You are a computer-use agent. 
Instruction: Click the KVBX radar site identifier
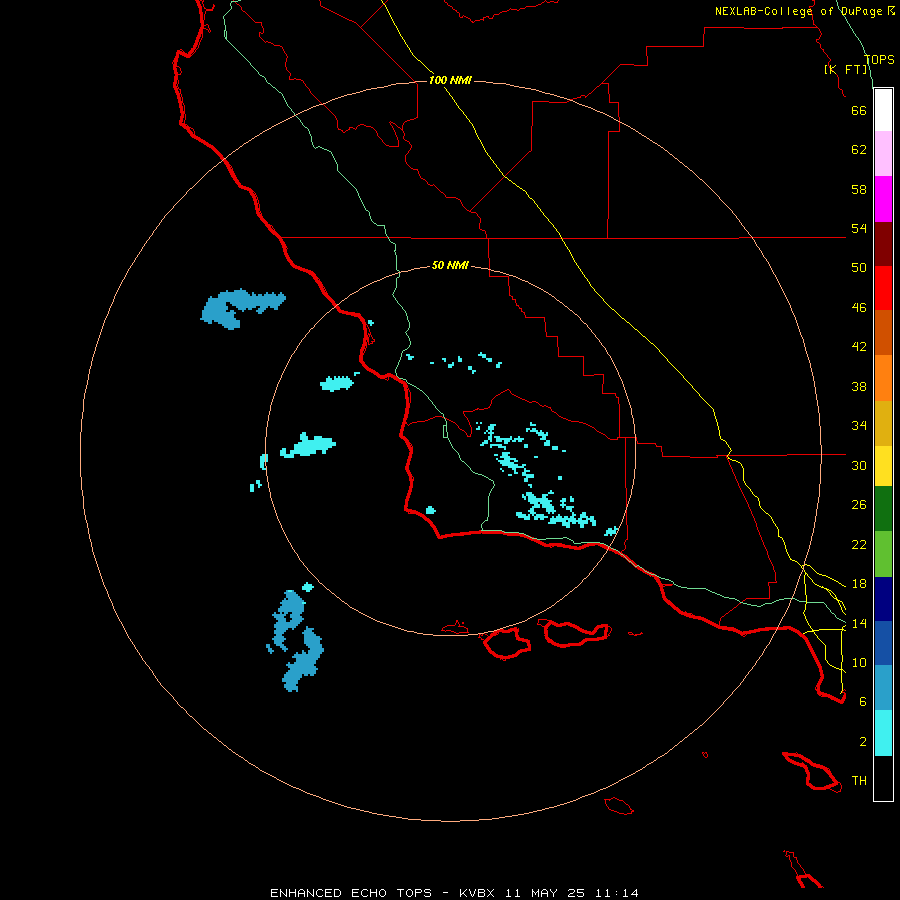point(476,893)
